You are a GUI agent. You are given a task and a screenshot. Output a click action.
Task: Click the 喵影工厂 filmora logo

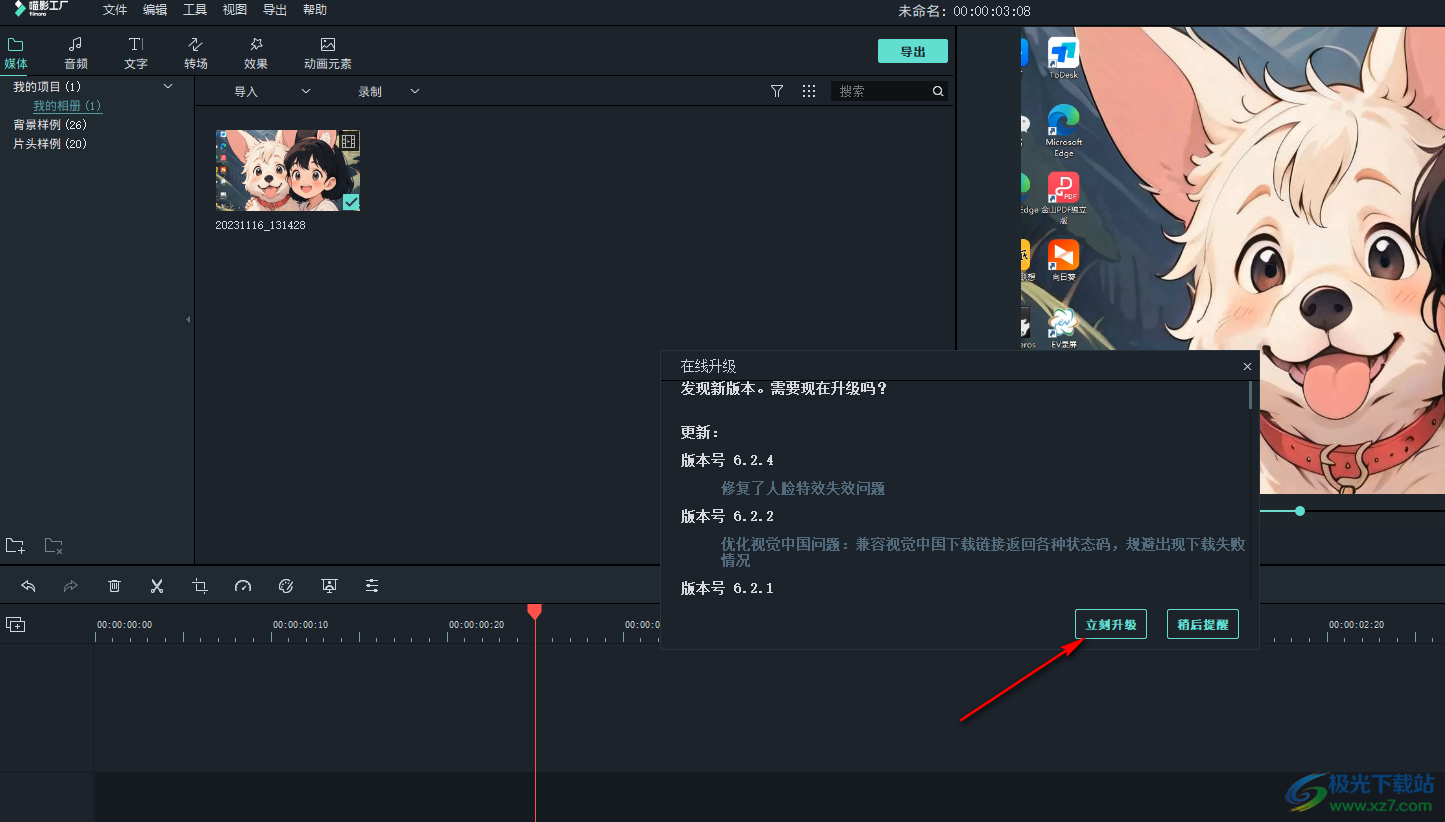click(41, 9)
